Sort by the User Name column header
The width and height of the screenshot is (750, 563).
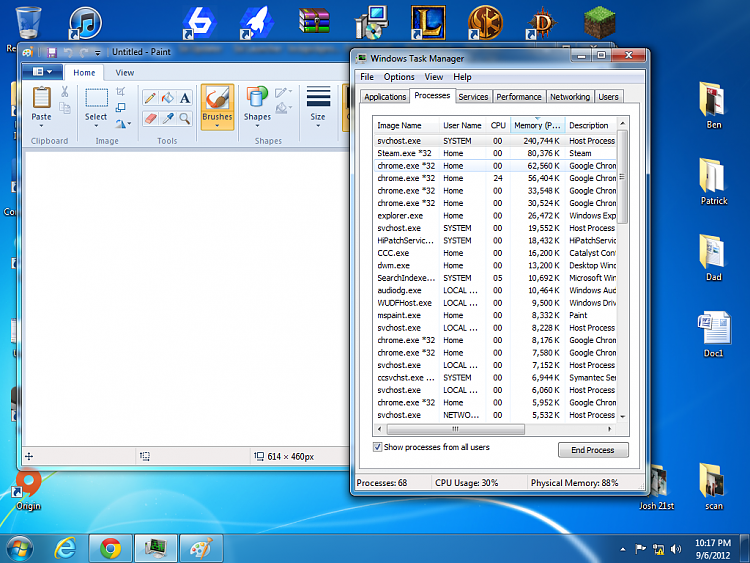point(462,125)
